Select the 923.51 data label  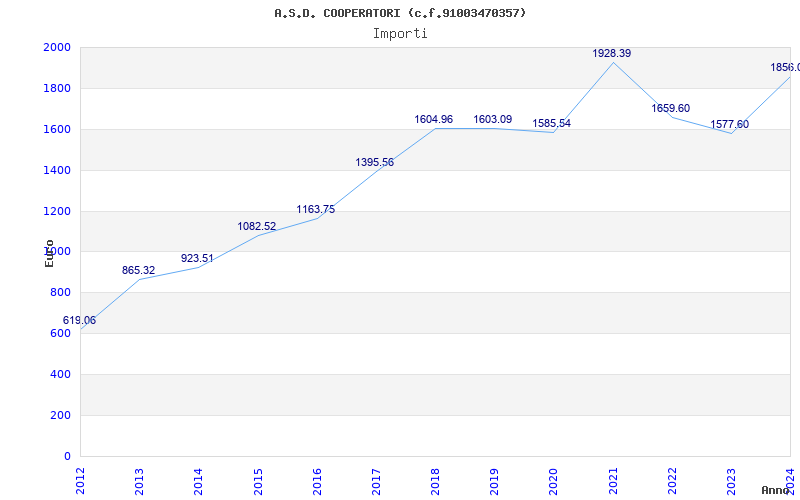click(x=197, y=258)
